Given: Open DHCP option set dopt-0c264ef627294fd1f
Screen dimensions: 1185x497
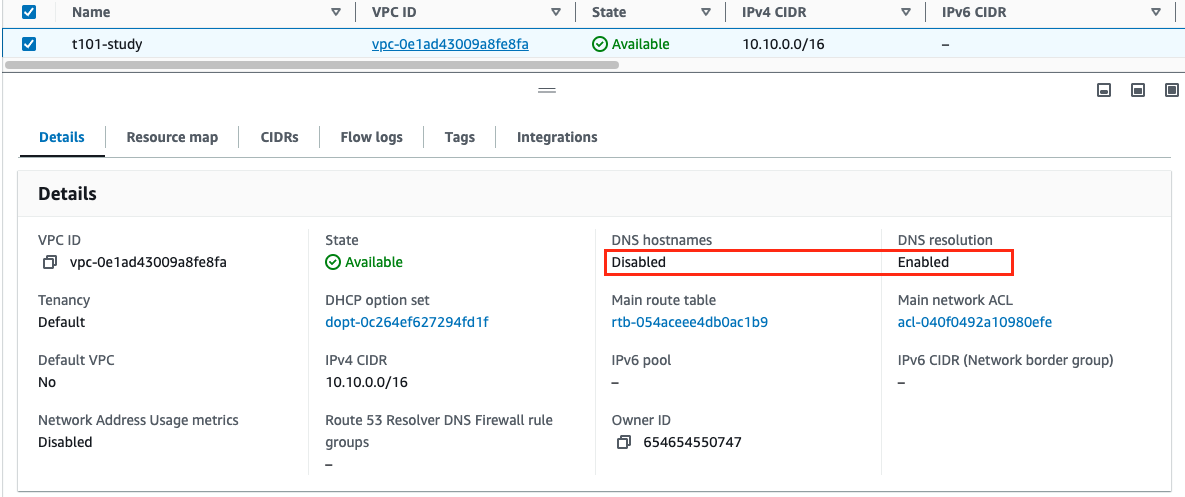Looking at the screenshot, I should coord(407,322).
